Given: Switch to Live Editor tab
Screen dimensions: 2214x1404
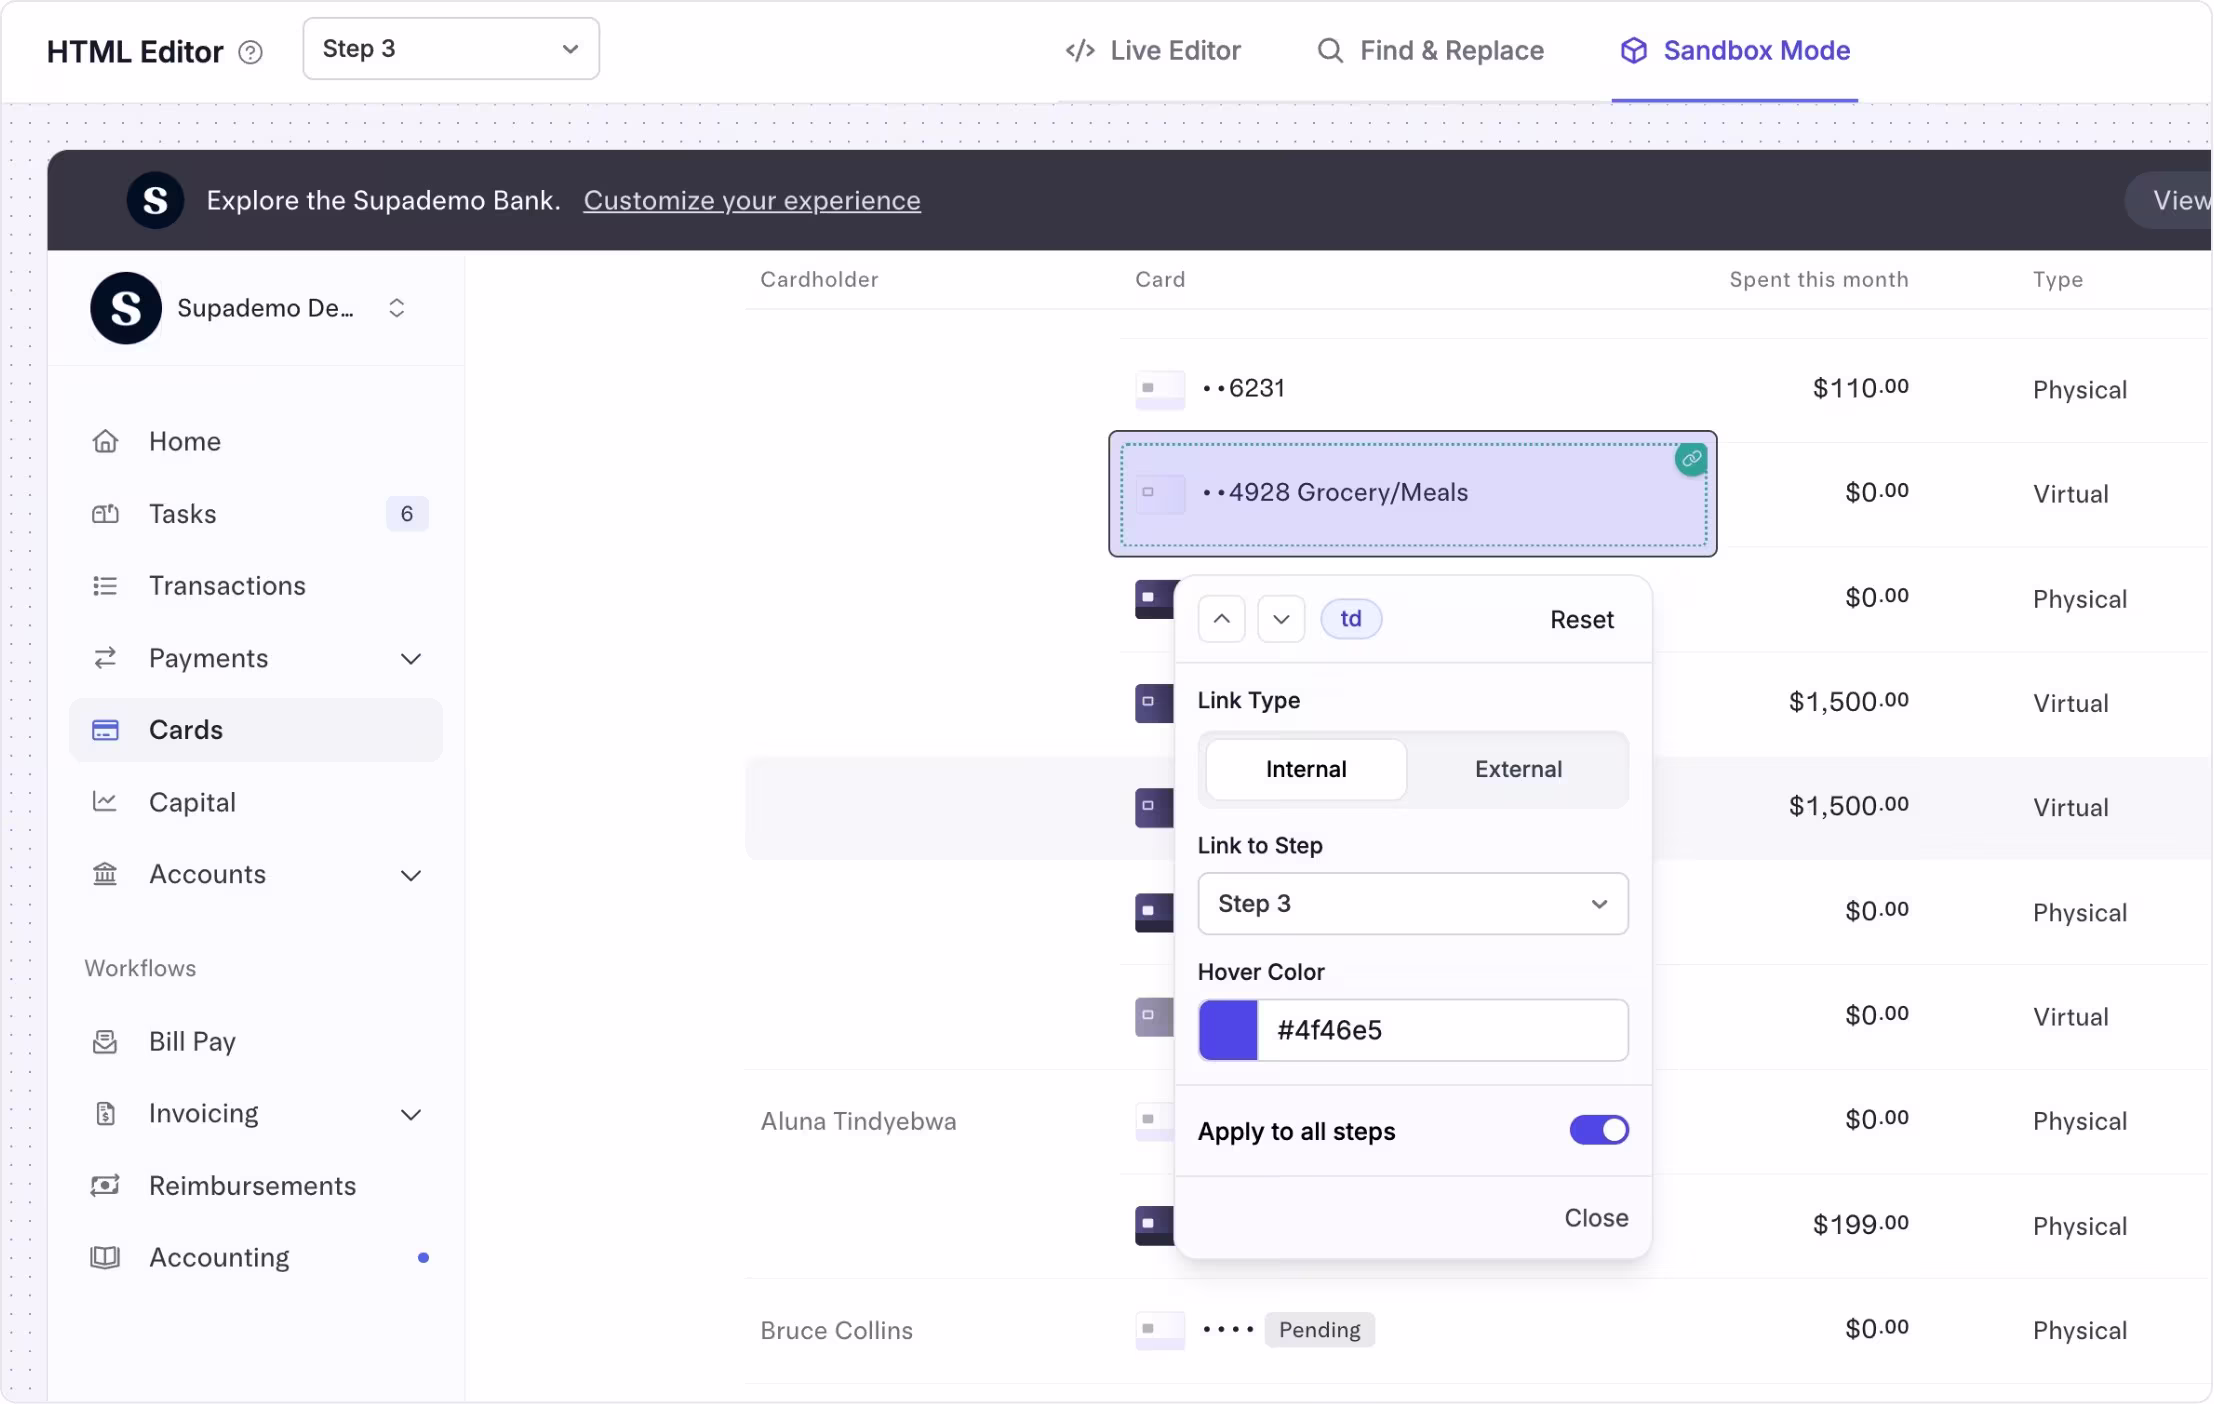Looking at the screenshot, I should 1153,51.
